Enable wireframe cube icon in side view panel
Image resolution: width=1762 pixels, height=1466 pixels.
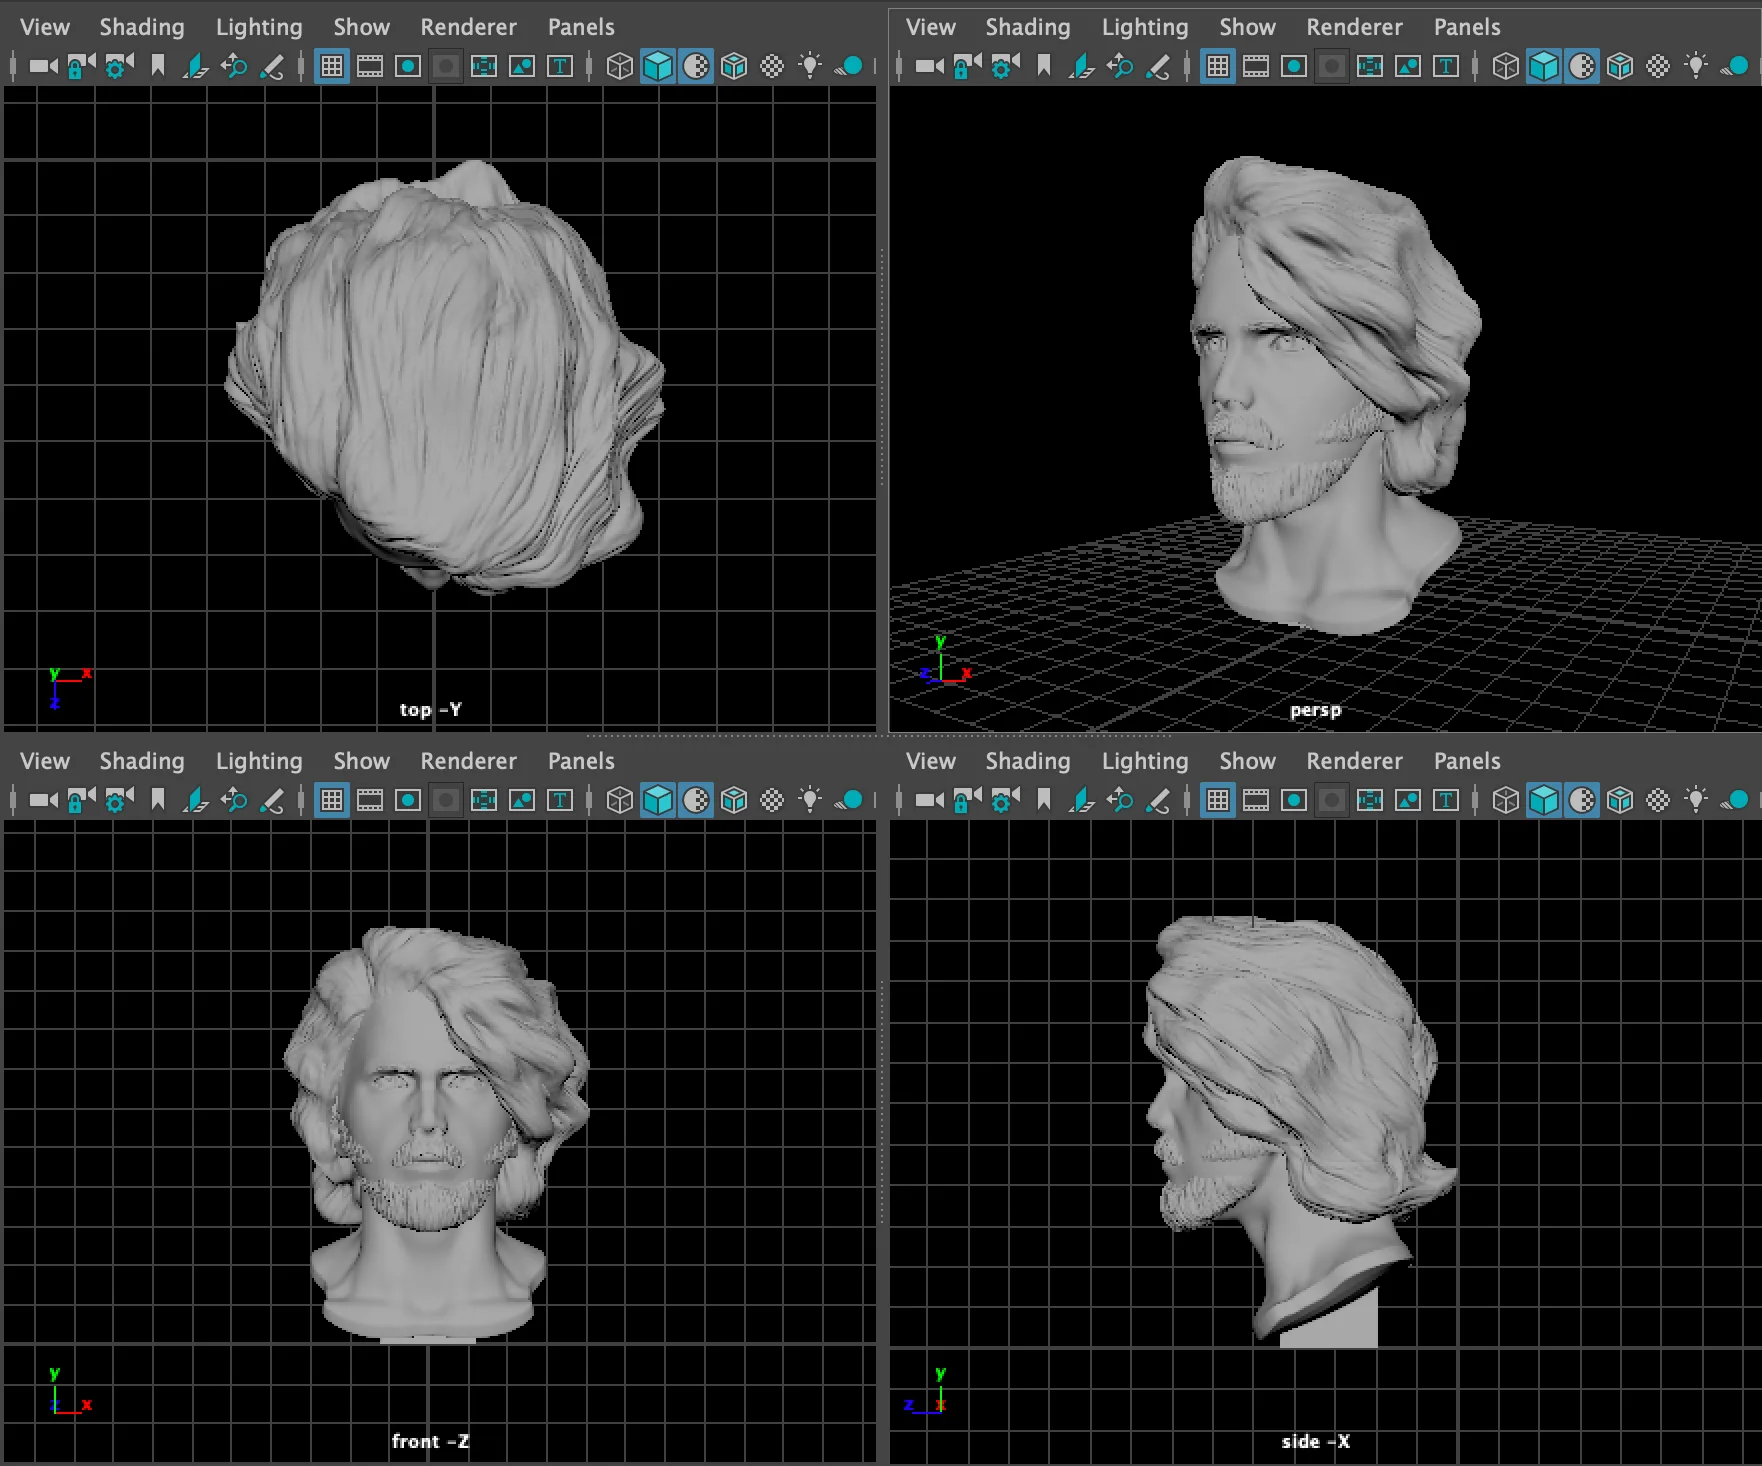(1505, 801)
